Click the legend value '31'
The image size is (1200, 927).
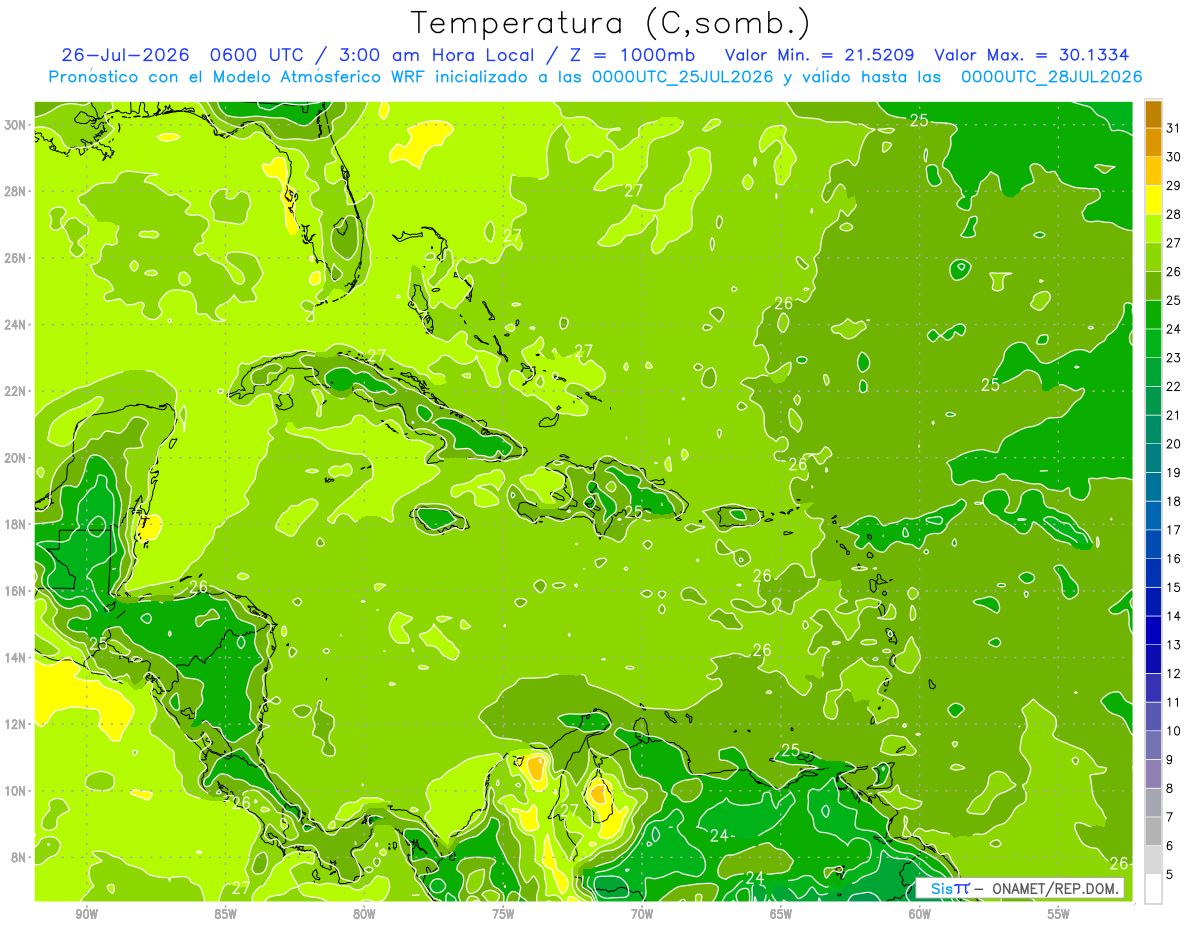(1173, 128)
